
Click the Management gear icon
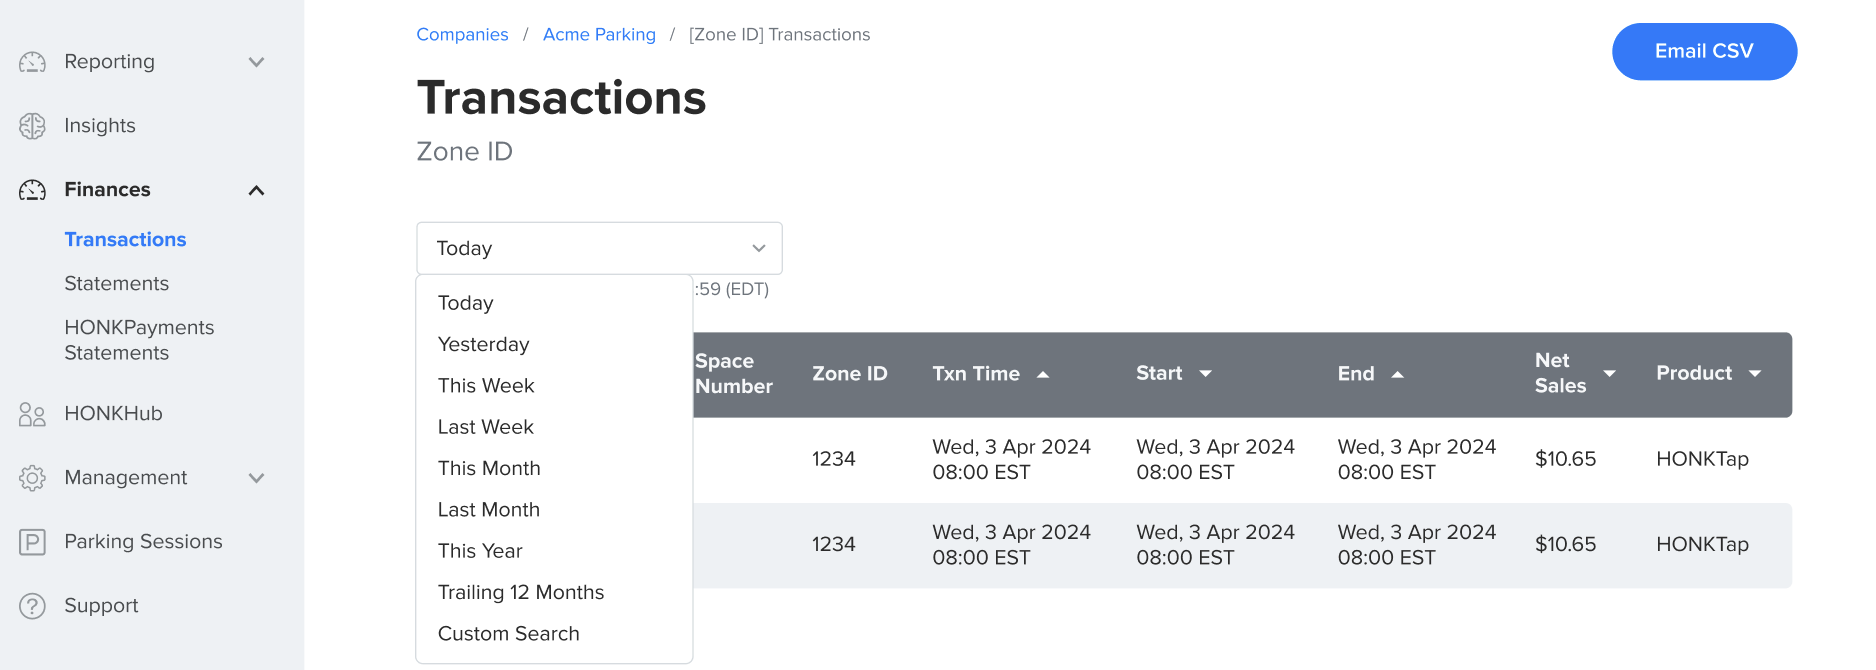[32, 477]
